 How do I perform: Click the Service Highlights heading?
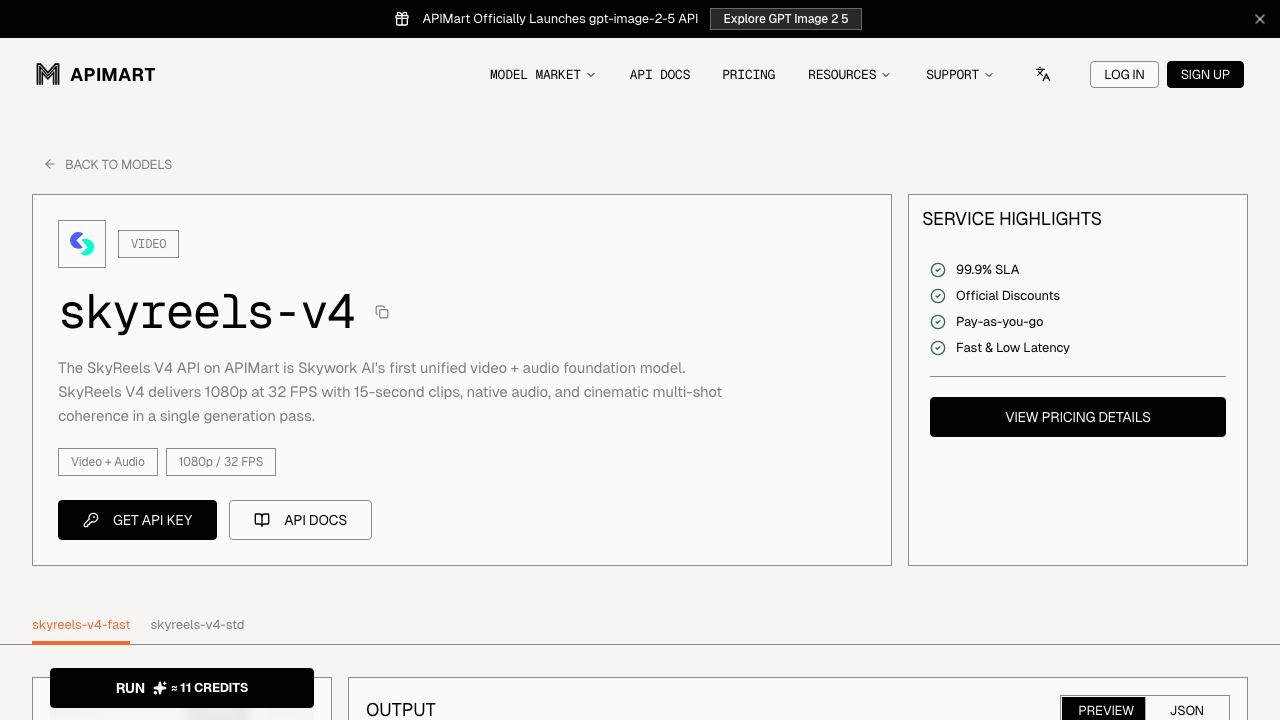[x=1012, y=219]
